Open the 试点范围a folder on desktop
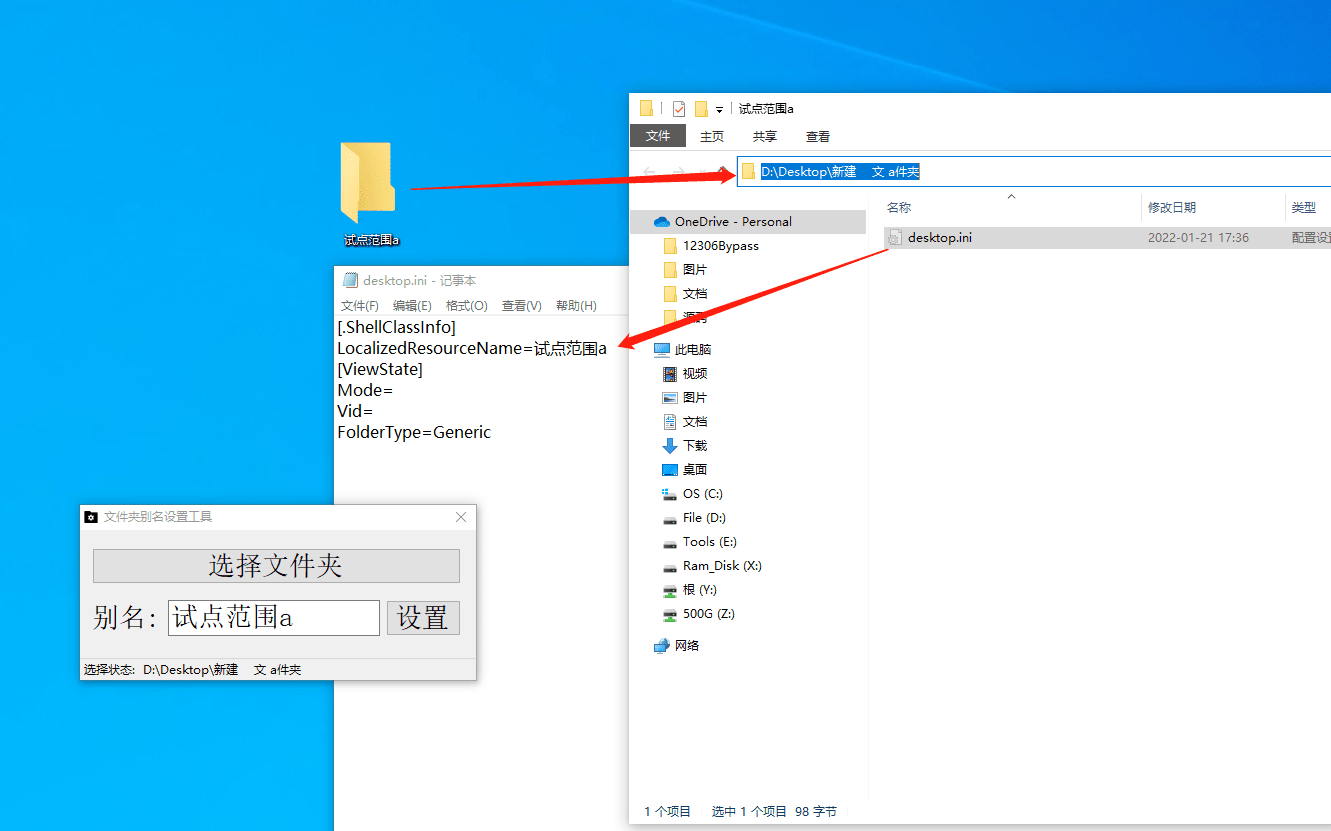The height and width of the screenshot is (831, 1331). pyautogui.click(x=370, y=185)
